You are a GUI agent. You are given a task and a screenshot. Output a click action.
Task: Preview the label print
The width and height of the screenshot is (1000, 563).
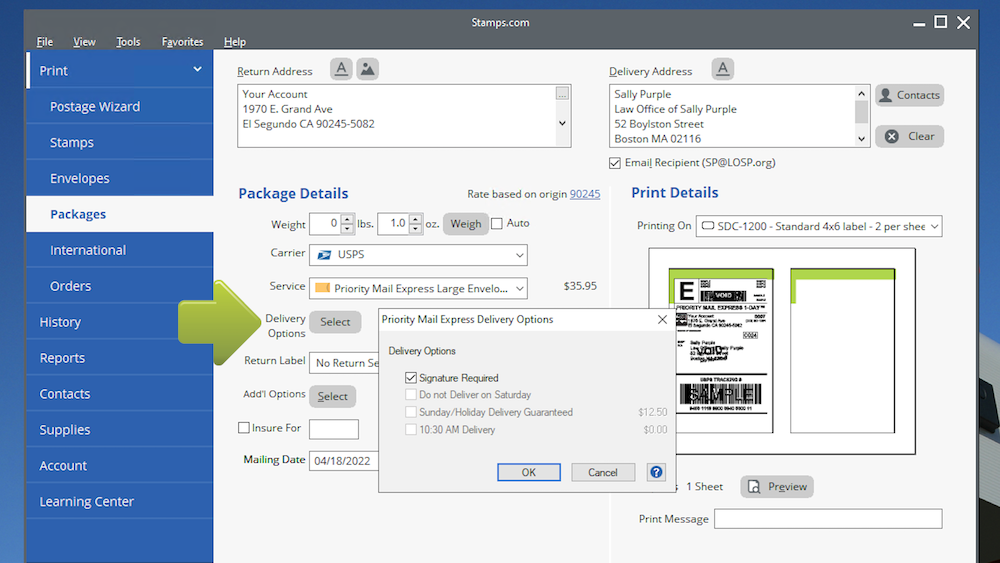[x=777, y=486]
